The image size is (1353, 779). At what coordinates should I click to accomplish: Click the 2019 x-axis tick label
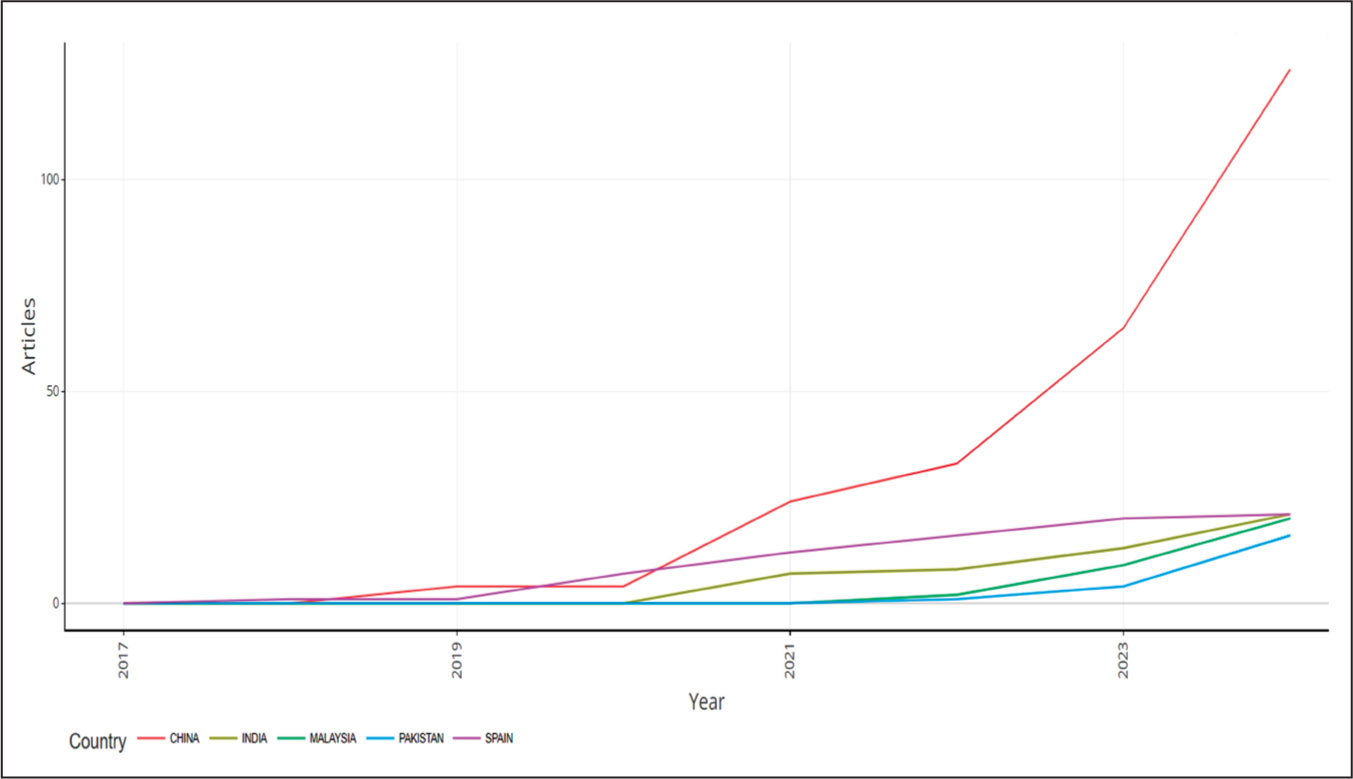pos(457,662)
